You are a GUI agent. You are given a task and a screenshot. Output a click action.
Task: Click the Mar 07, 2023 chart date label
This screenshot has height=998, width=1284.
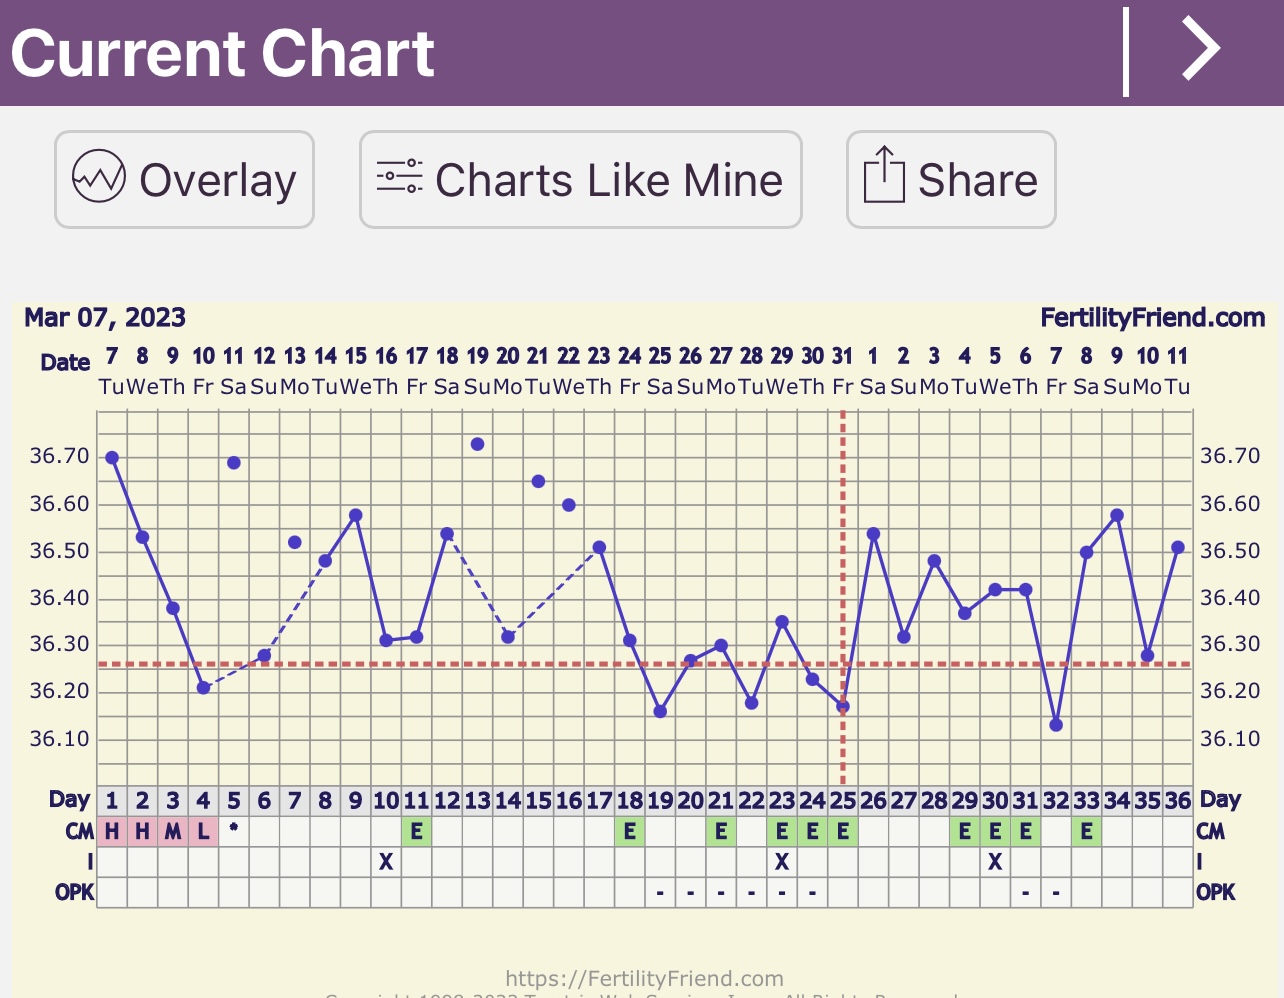[105, 318]
